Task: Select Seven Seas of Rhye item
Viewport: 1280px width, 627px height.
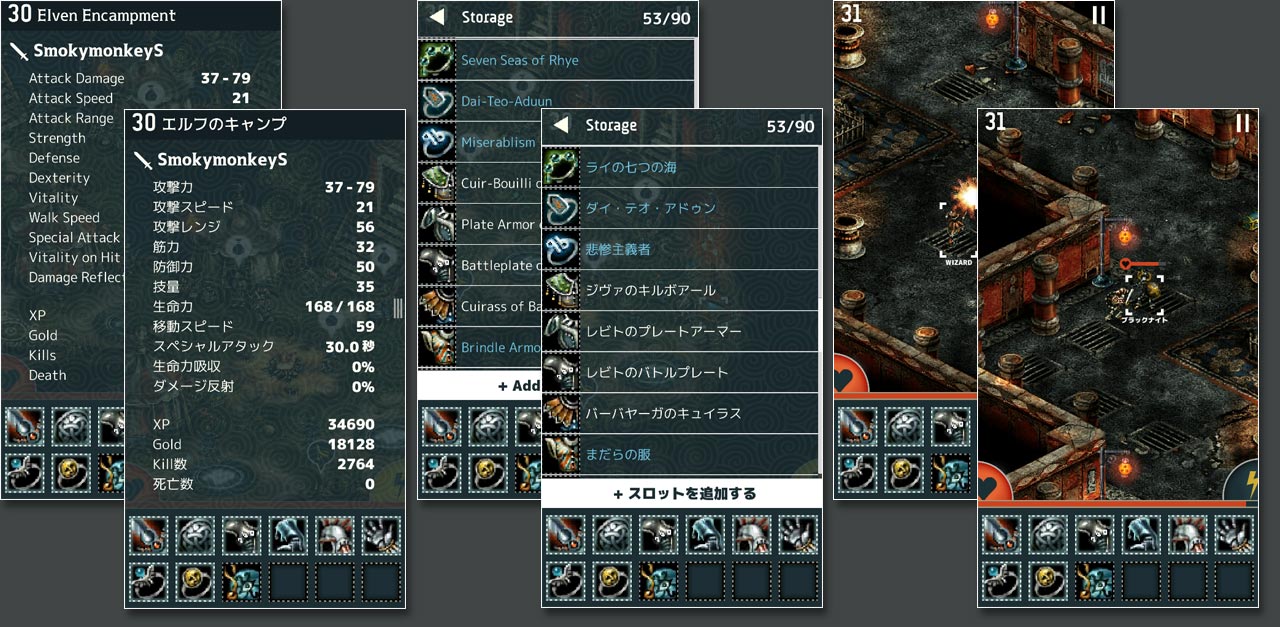Action: 556,60
